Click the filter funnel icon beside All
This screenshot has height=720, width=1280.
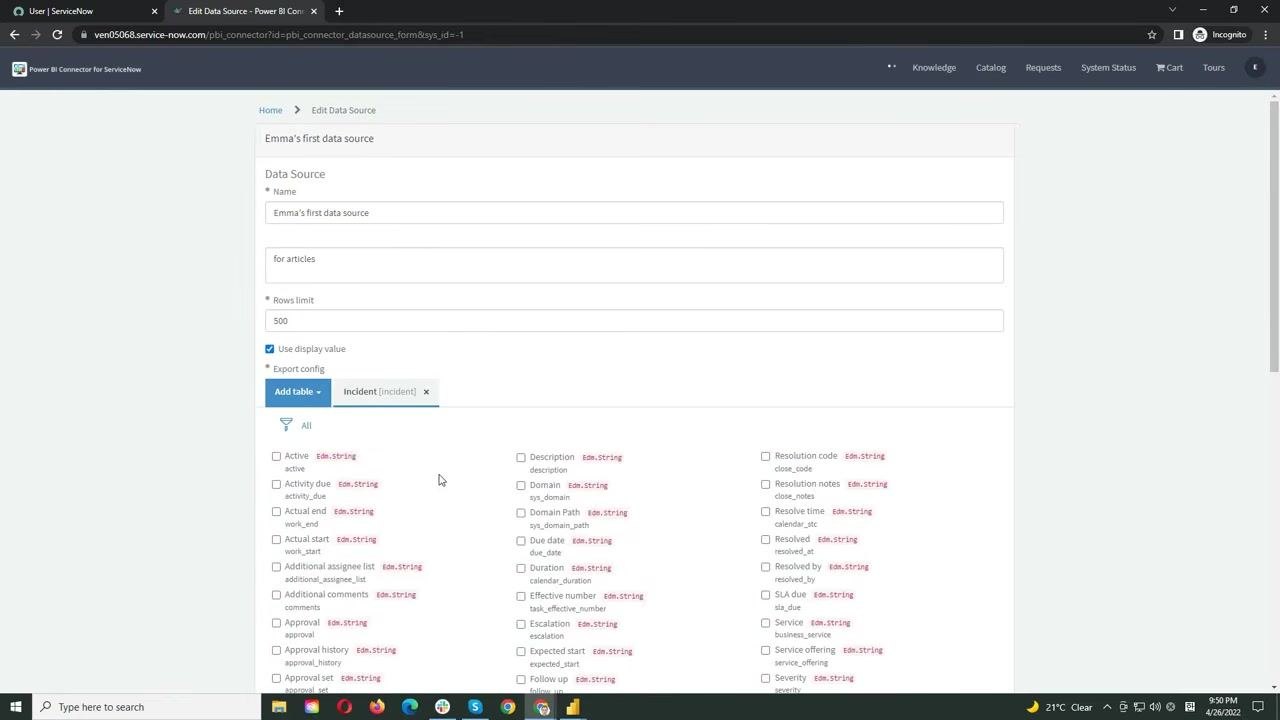click(286, 425)
